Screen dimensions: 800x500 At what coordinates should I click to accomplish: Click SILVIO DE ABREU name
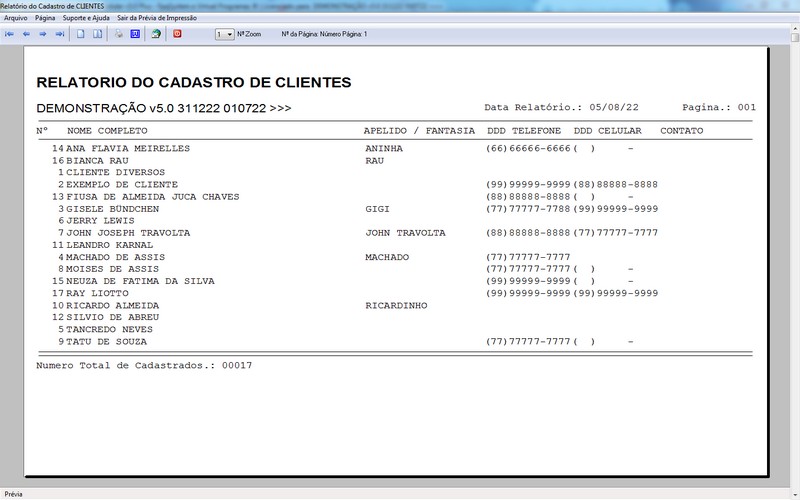click(x=113, y=317)
